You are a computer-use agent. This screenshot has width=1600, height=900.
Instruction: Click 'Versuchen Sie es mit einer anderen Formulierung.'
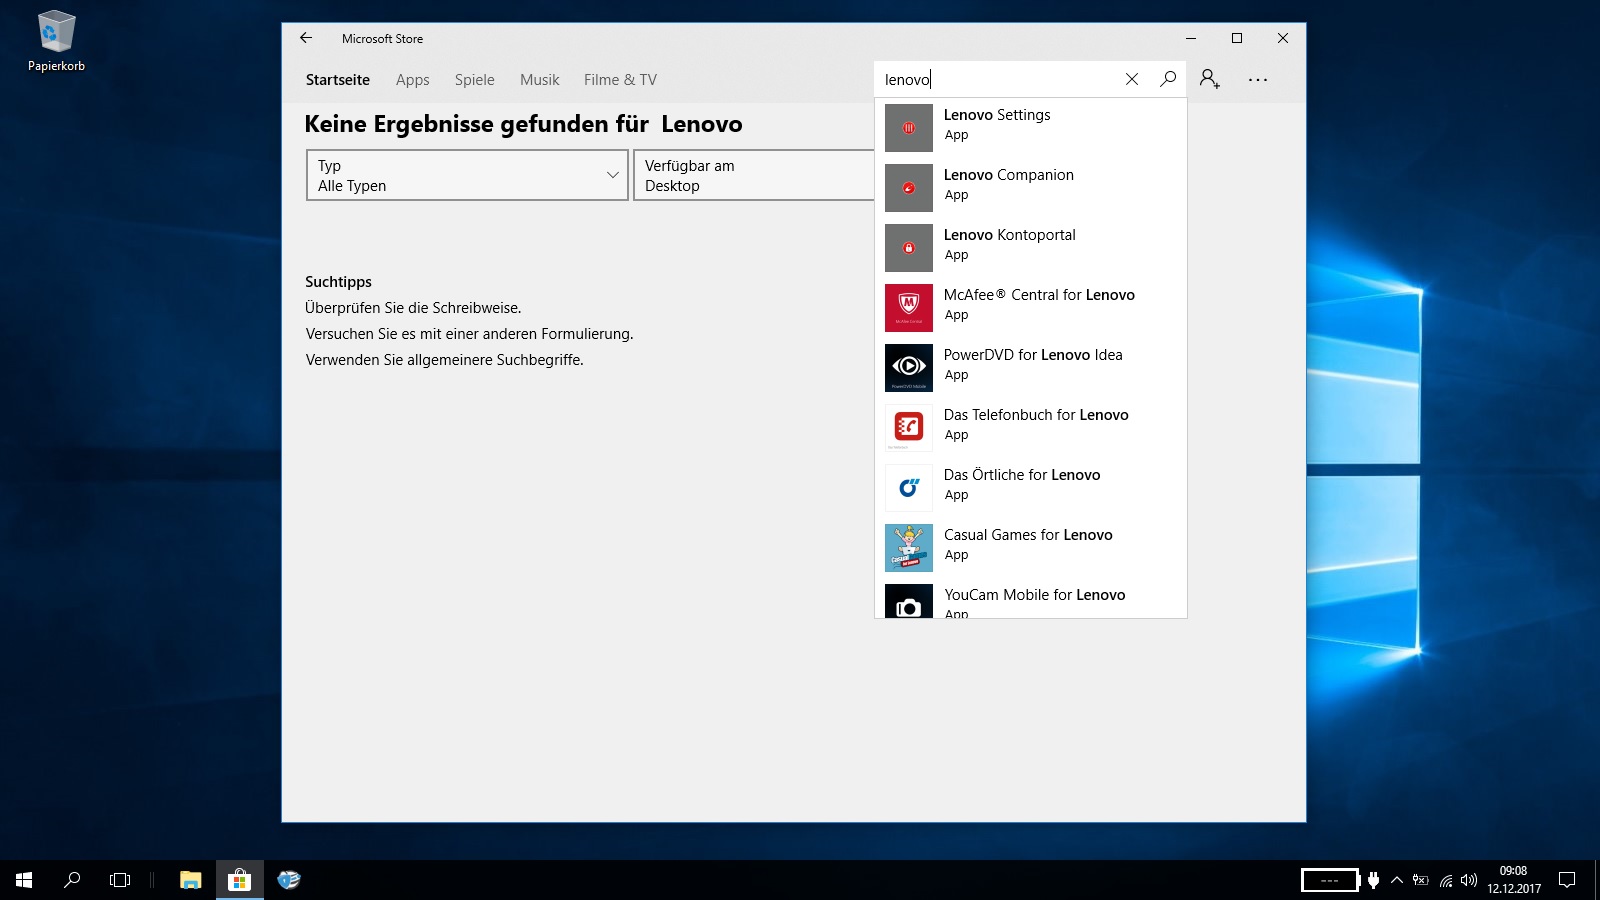point(469,334)
